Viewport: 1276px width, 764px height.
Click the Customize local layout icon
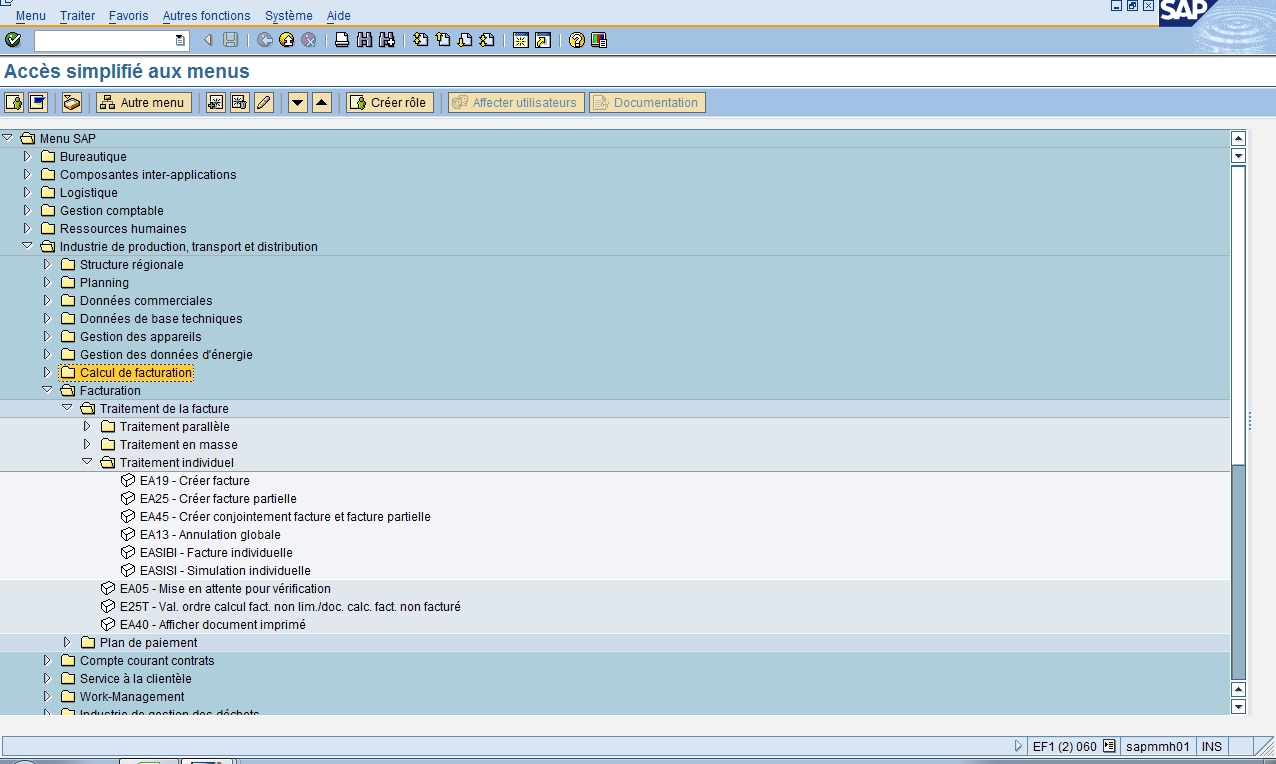pos(599,40)
